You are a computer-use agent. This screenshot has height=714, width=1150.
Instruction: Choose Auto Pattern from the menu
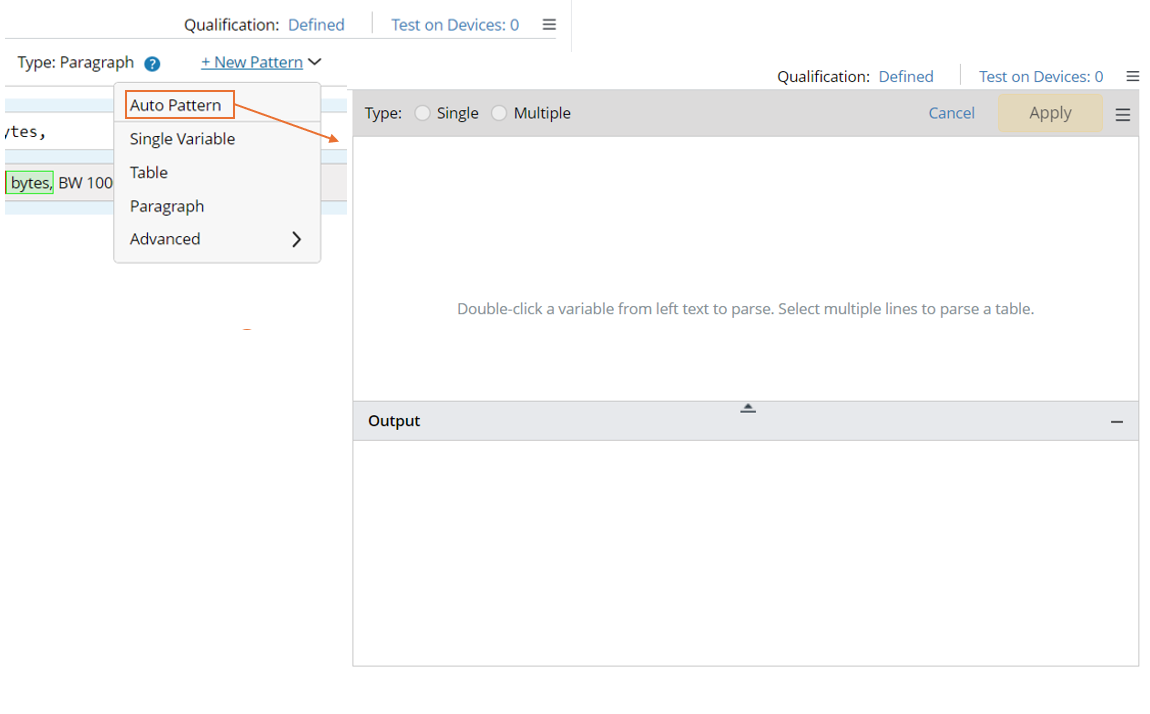[x=176, y=105]
